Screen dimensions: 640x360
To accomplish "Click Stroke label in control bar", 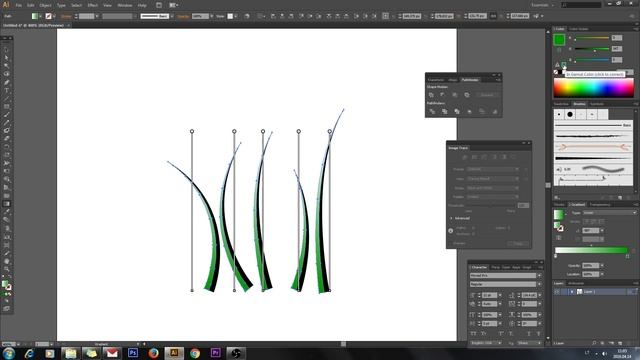I will click(66, 16).
